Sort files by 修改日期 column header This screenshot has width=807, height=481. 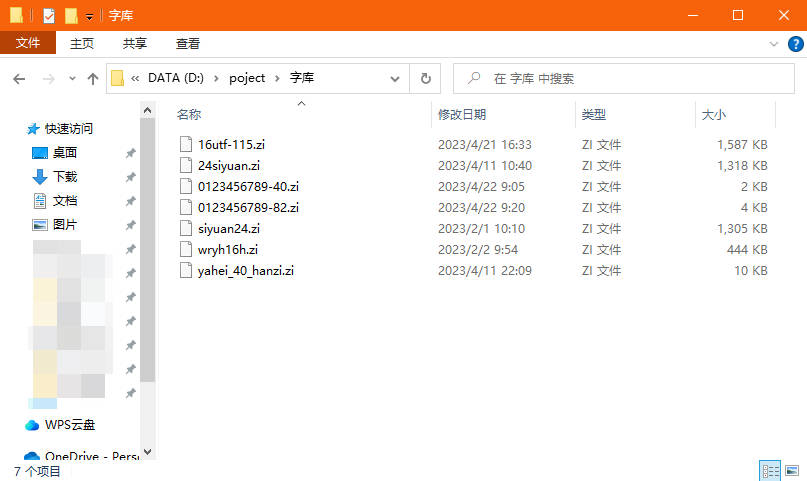[x=462, y=115]
